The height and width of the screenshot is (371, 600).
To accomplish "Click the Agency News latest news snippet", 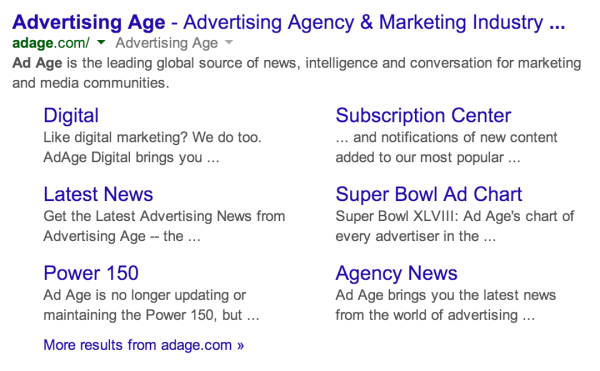I will click(445, 305).
